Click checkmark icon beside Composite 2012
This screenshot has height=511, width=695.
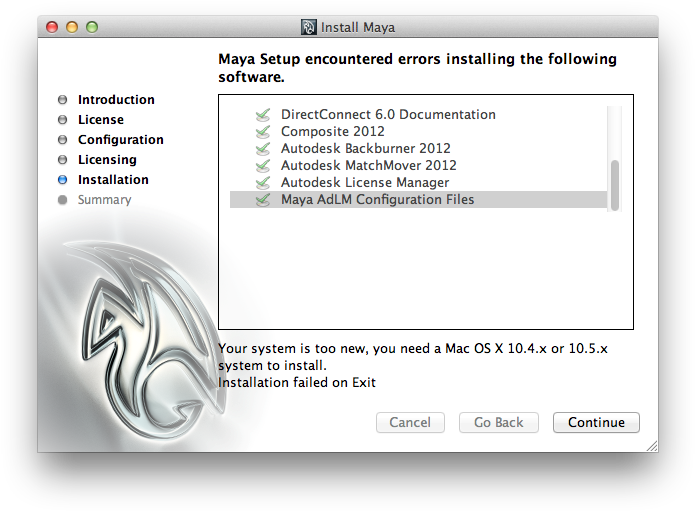263,132
